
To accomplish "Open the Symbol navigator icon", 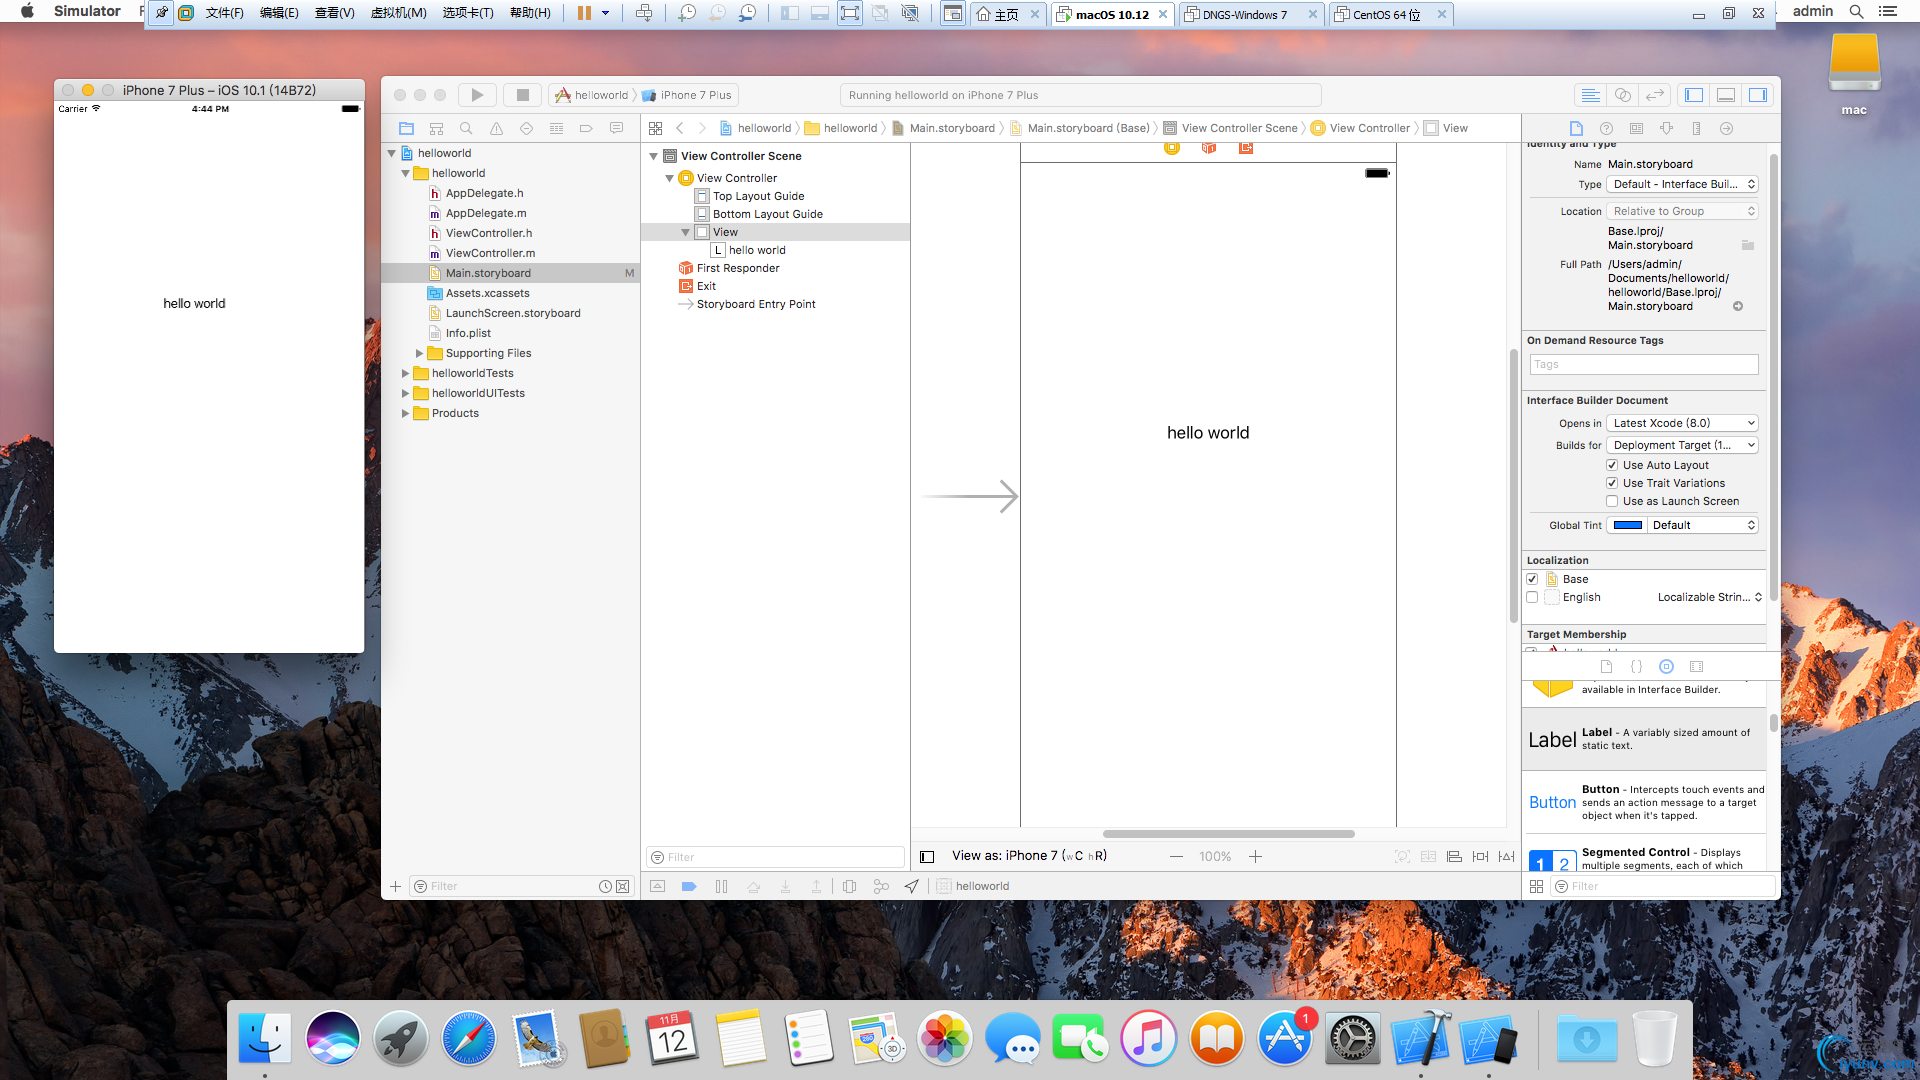I will 436,128.
